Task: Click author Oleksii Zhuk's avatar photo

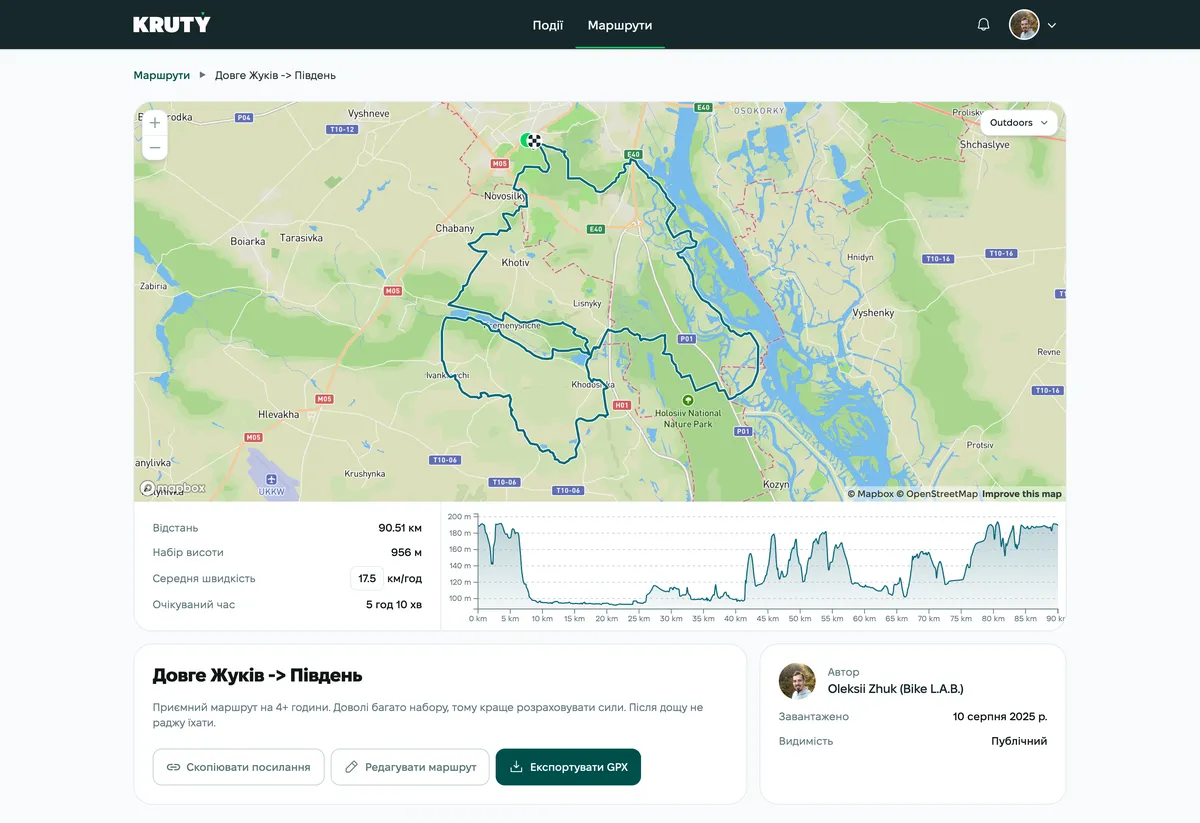Action: pyautogui.click(x=797, y=680)
